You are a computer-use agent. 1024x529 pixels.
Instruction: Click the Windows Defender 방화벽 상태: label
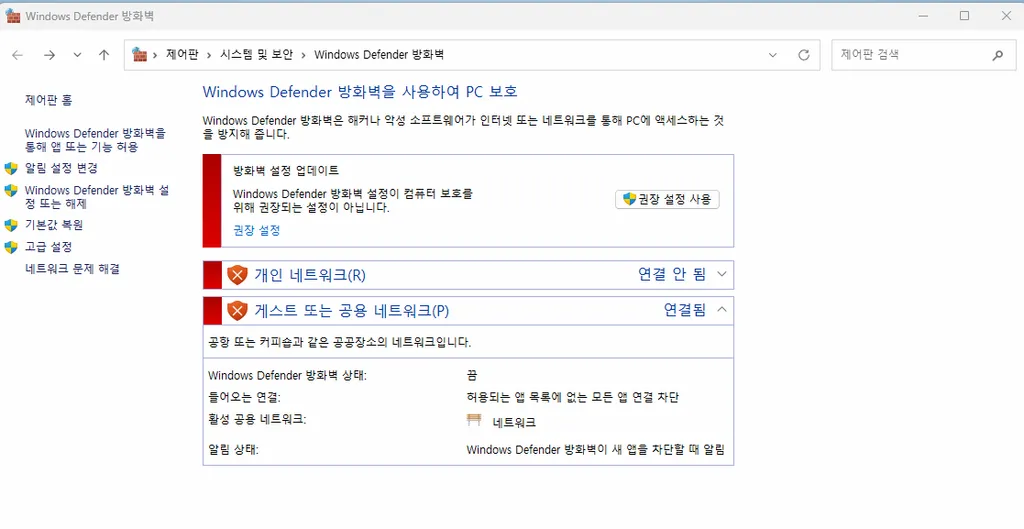coord(287,376)
